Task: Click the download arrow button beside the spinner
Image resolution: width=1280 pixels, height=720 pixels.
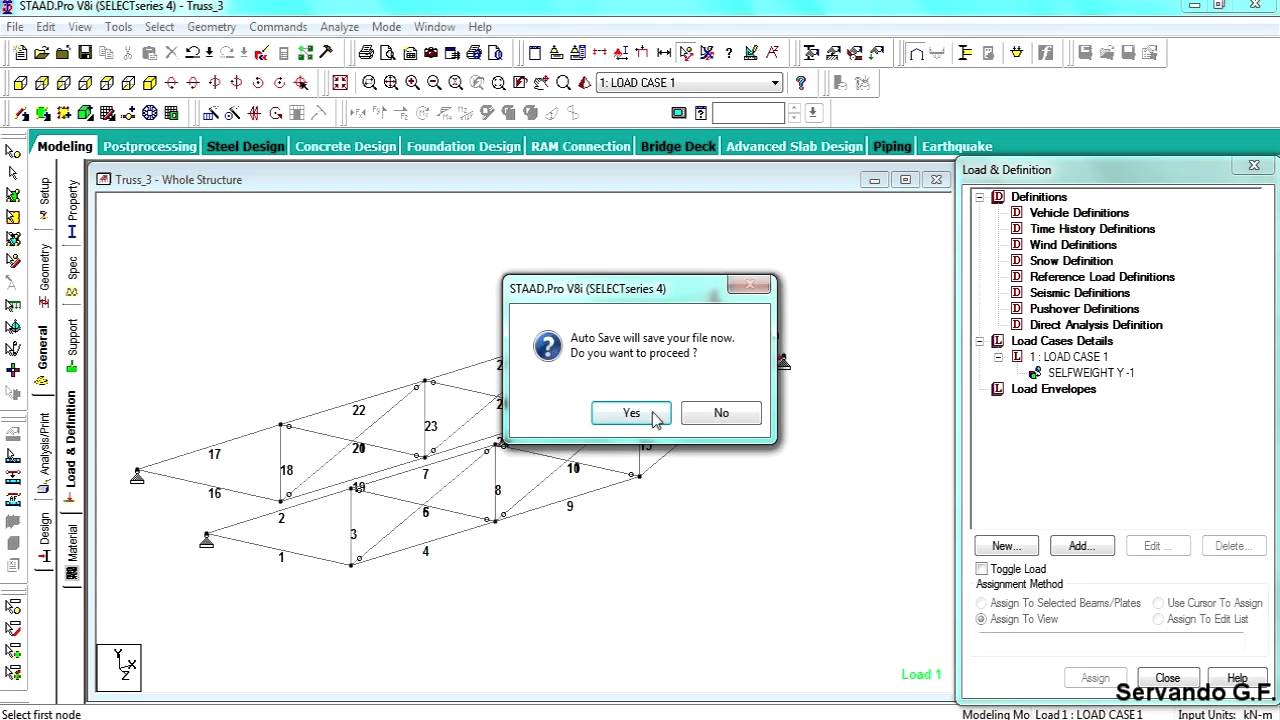Action: click(x=813, y=113)
